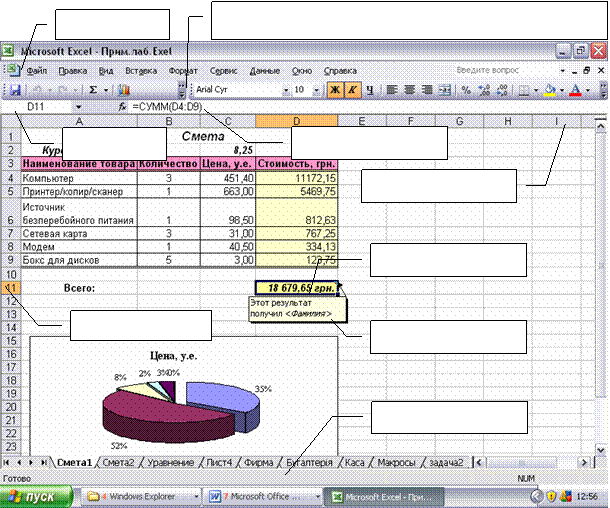
Task: Expand Undo history dropdown arrow
Action: 50,91
